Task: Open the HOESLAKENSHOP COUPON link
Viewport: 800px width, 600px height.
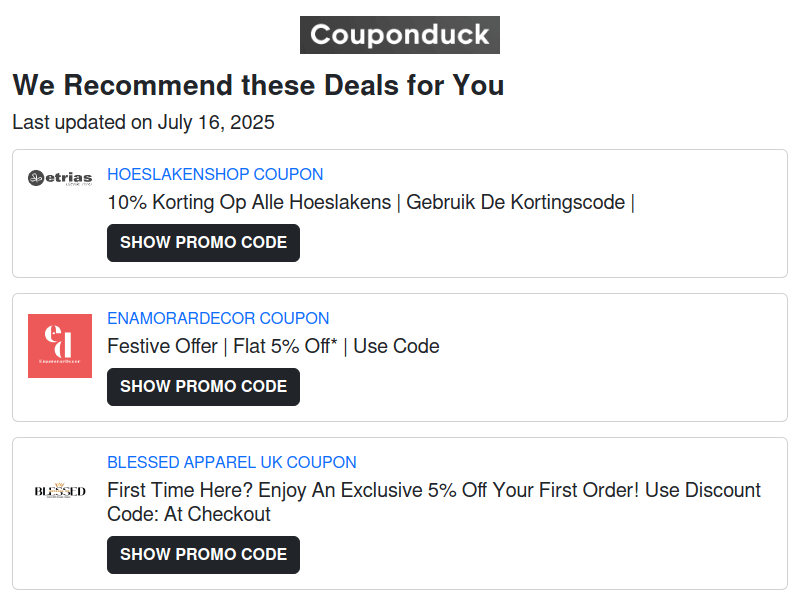Action: pos(215,174)
